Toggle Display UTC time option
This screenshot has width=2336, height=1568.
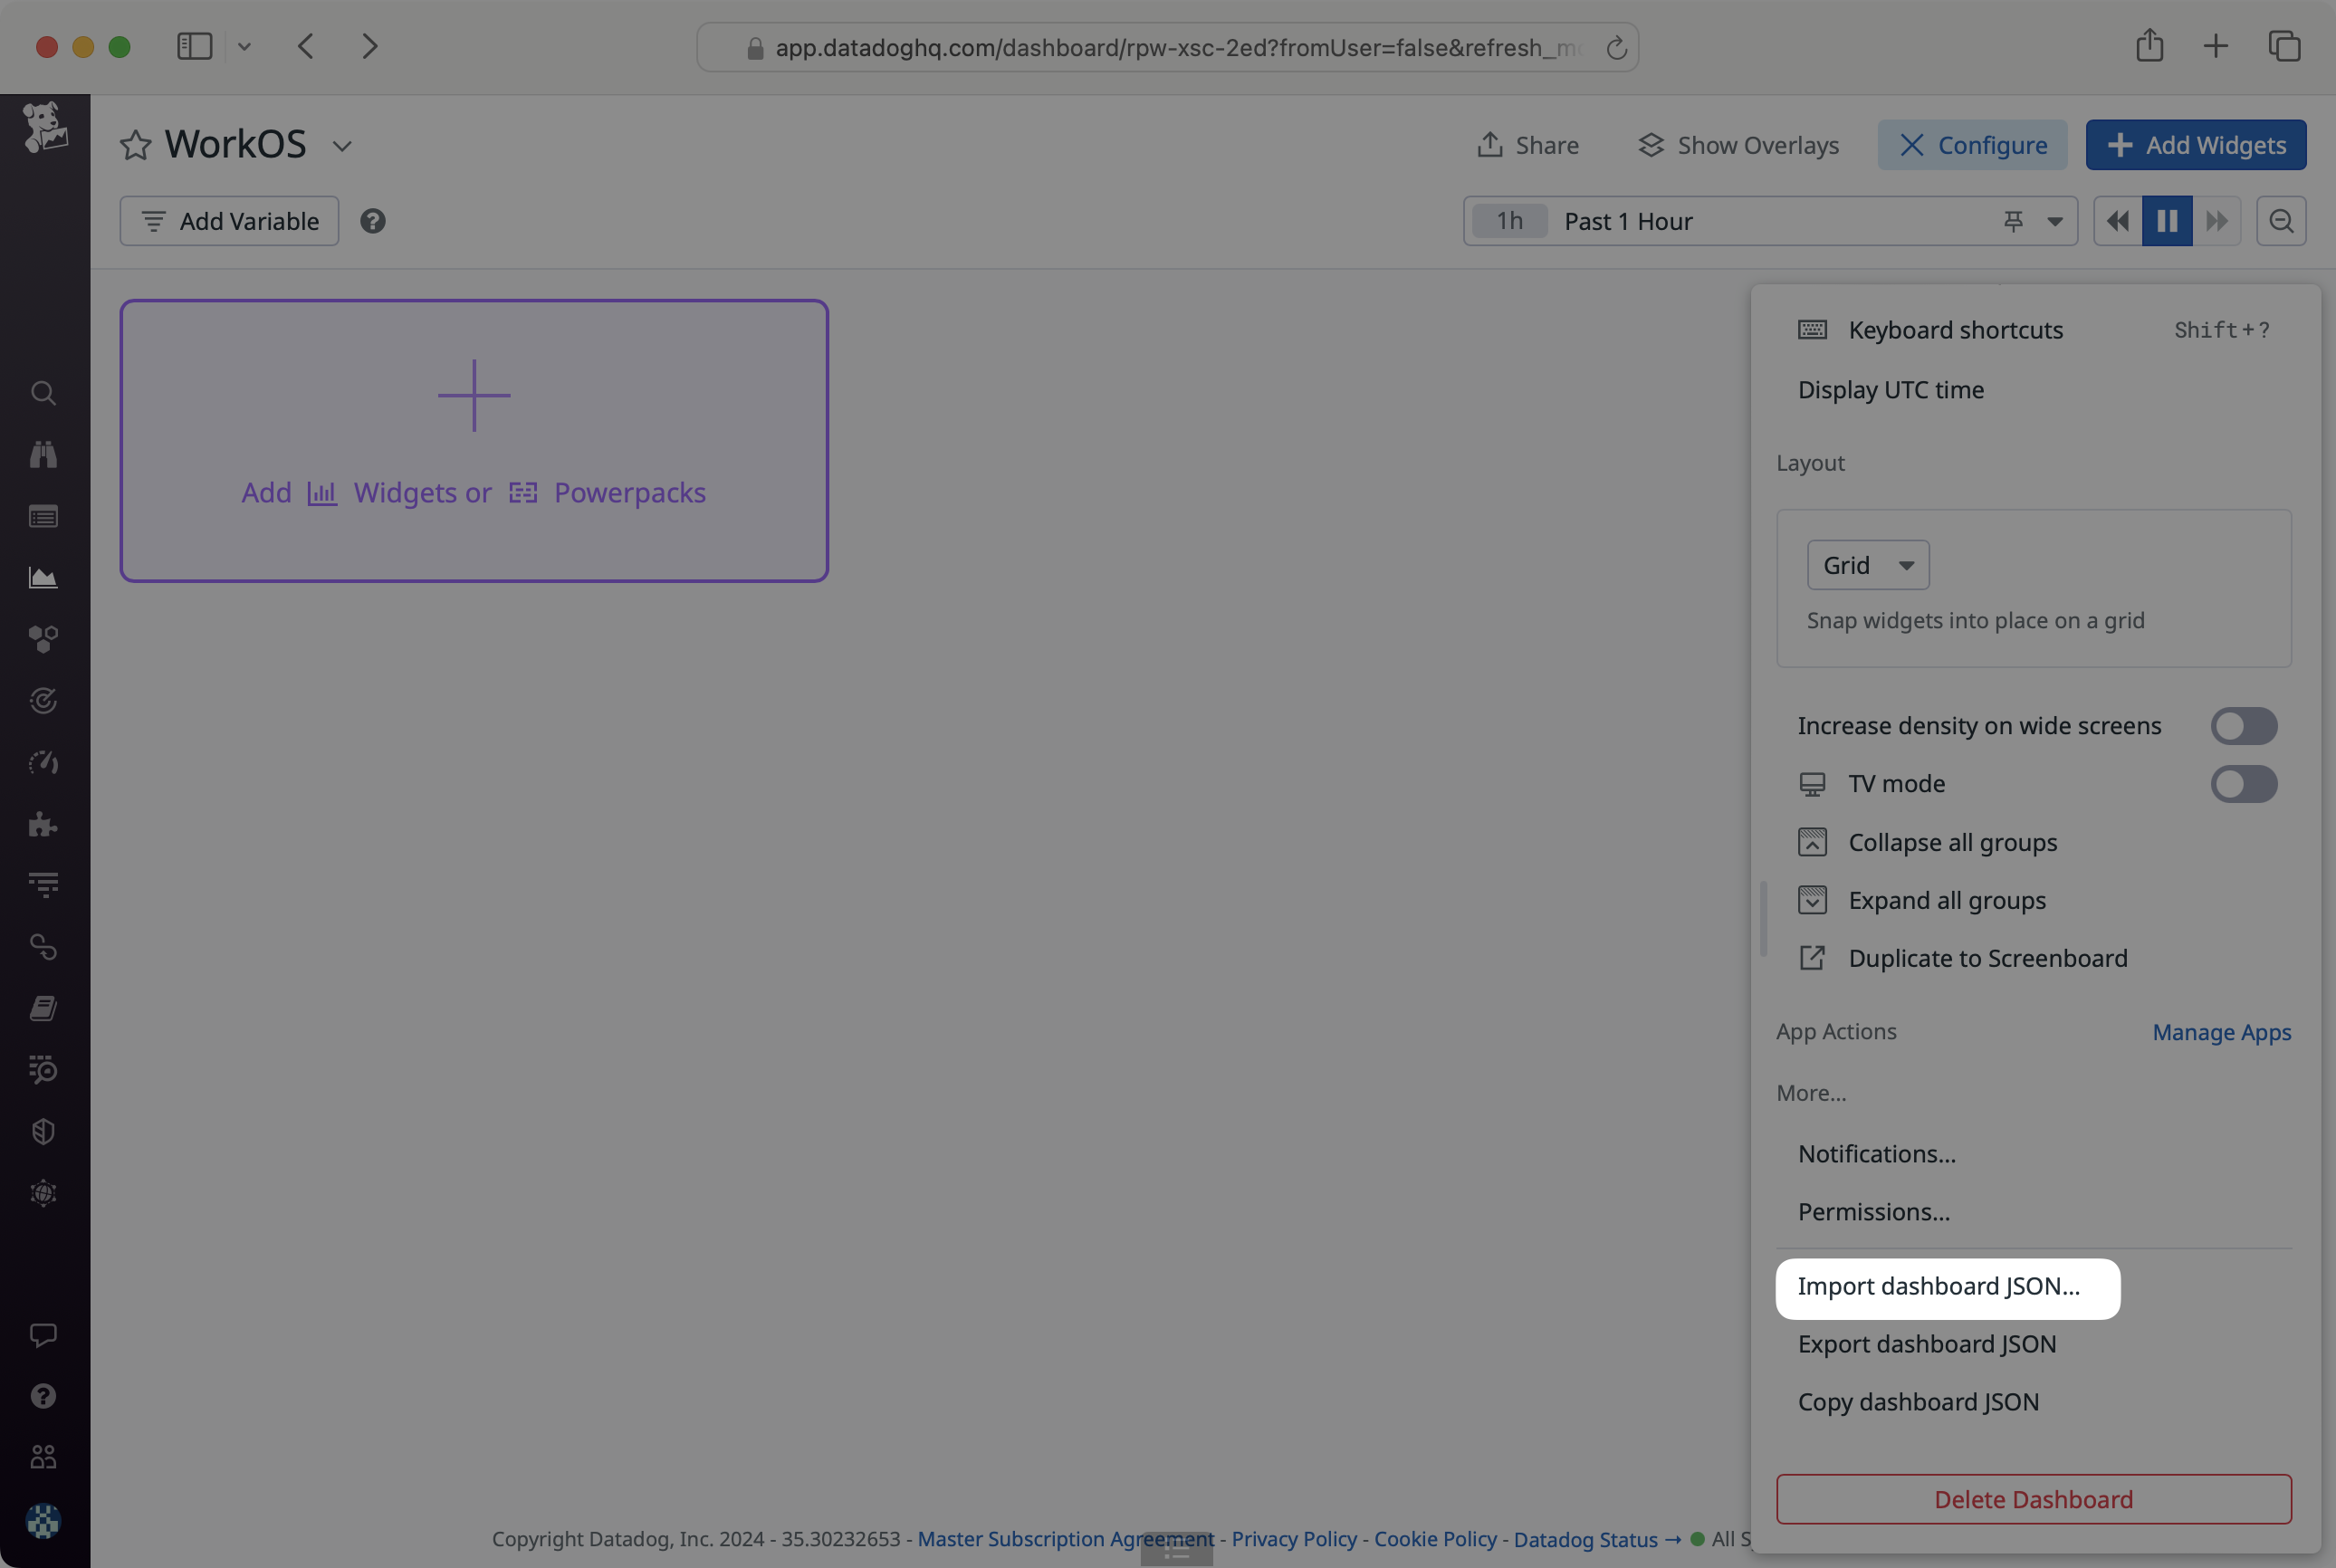1890,388
